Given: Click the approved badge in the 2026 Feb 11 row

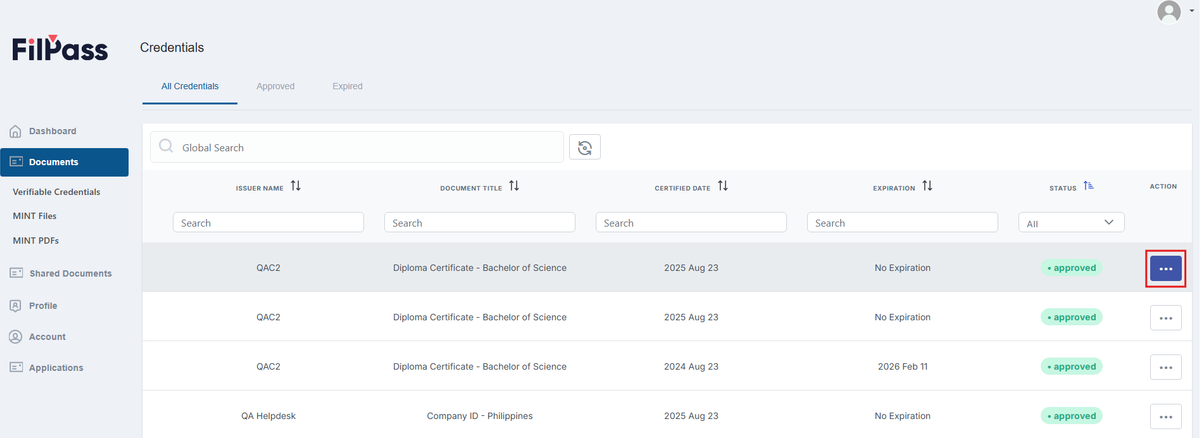Looking at the screenshot, I should [1071, 367].
